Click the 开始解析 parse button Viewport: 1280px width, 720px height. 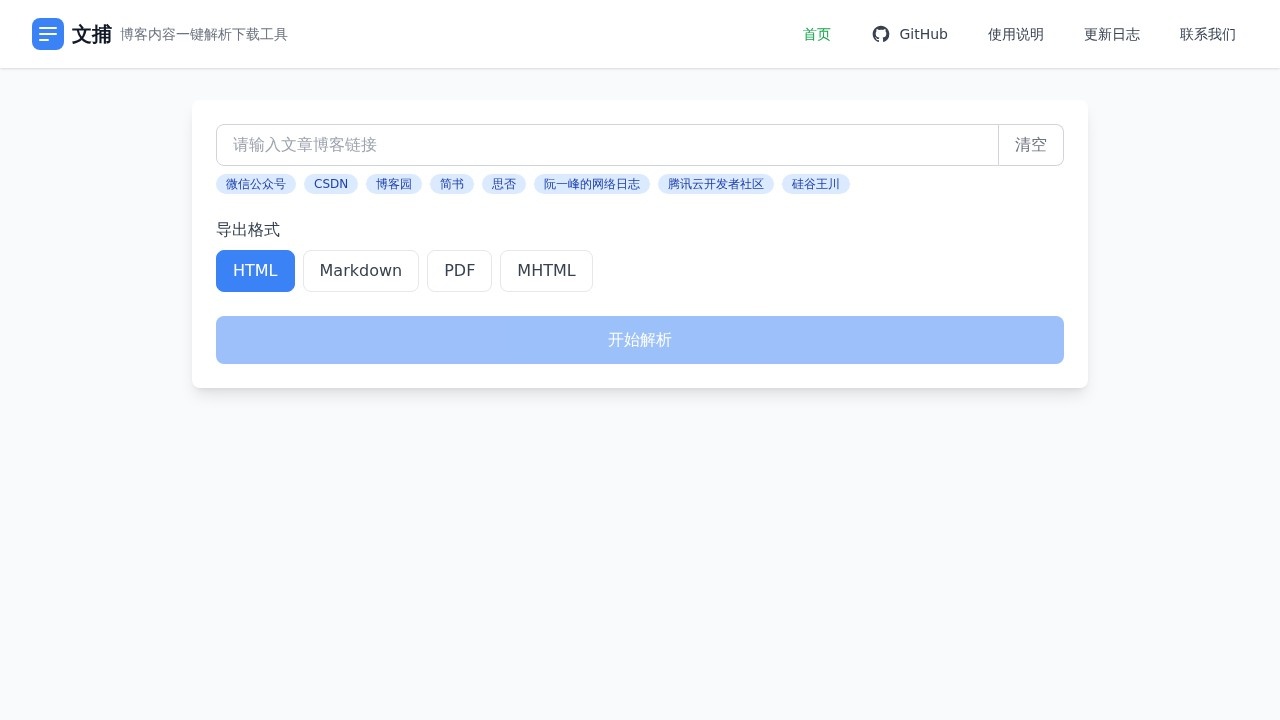(640, 340)
